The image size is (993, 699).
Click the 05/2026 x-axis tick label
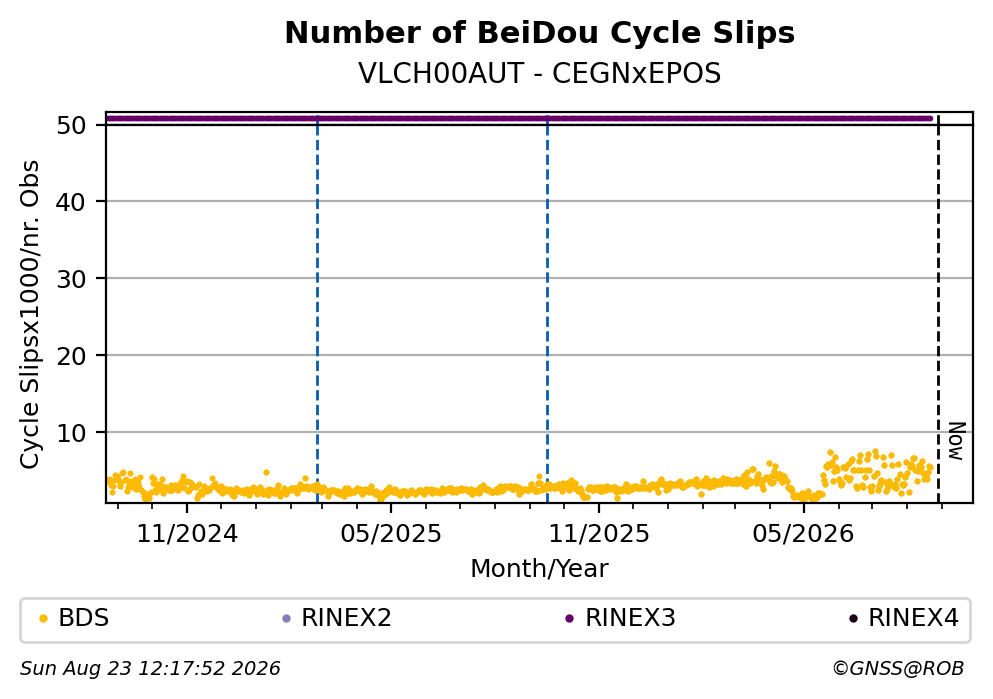pyautogui.click(x=803, y=534)
